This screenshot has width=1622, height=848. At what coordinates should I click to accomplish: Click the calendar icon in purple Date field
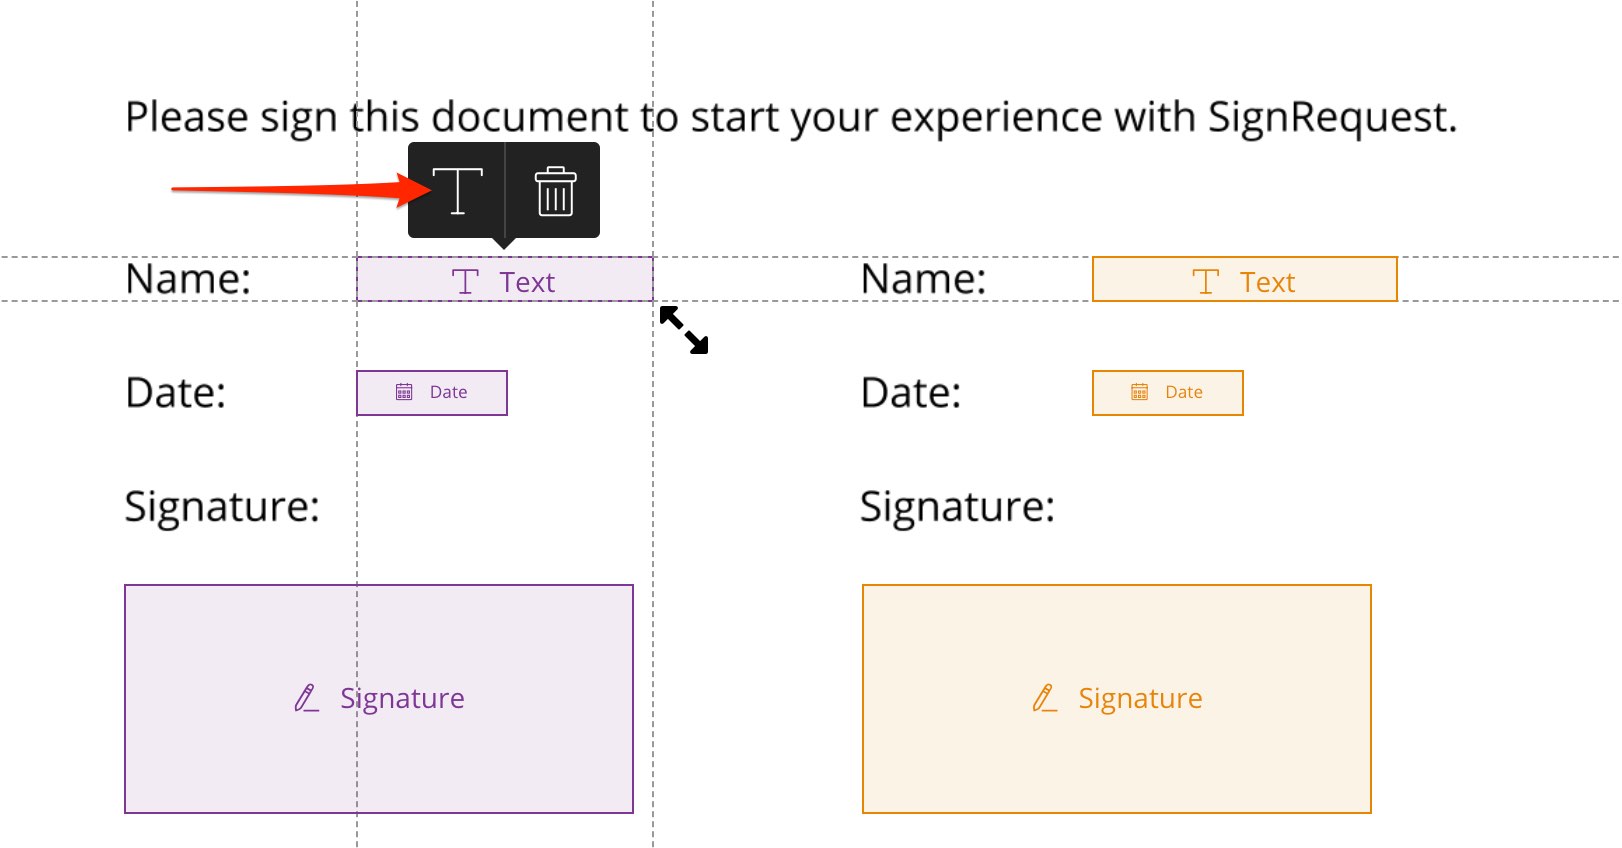404,392
